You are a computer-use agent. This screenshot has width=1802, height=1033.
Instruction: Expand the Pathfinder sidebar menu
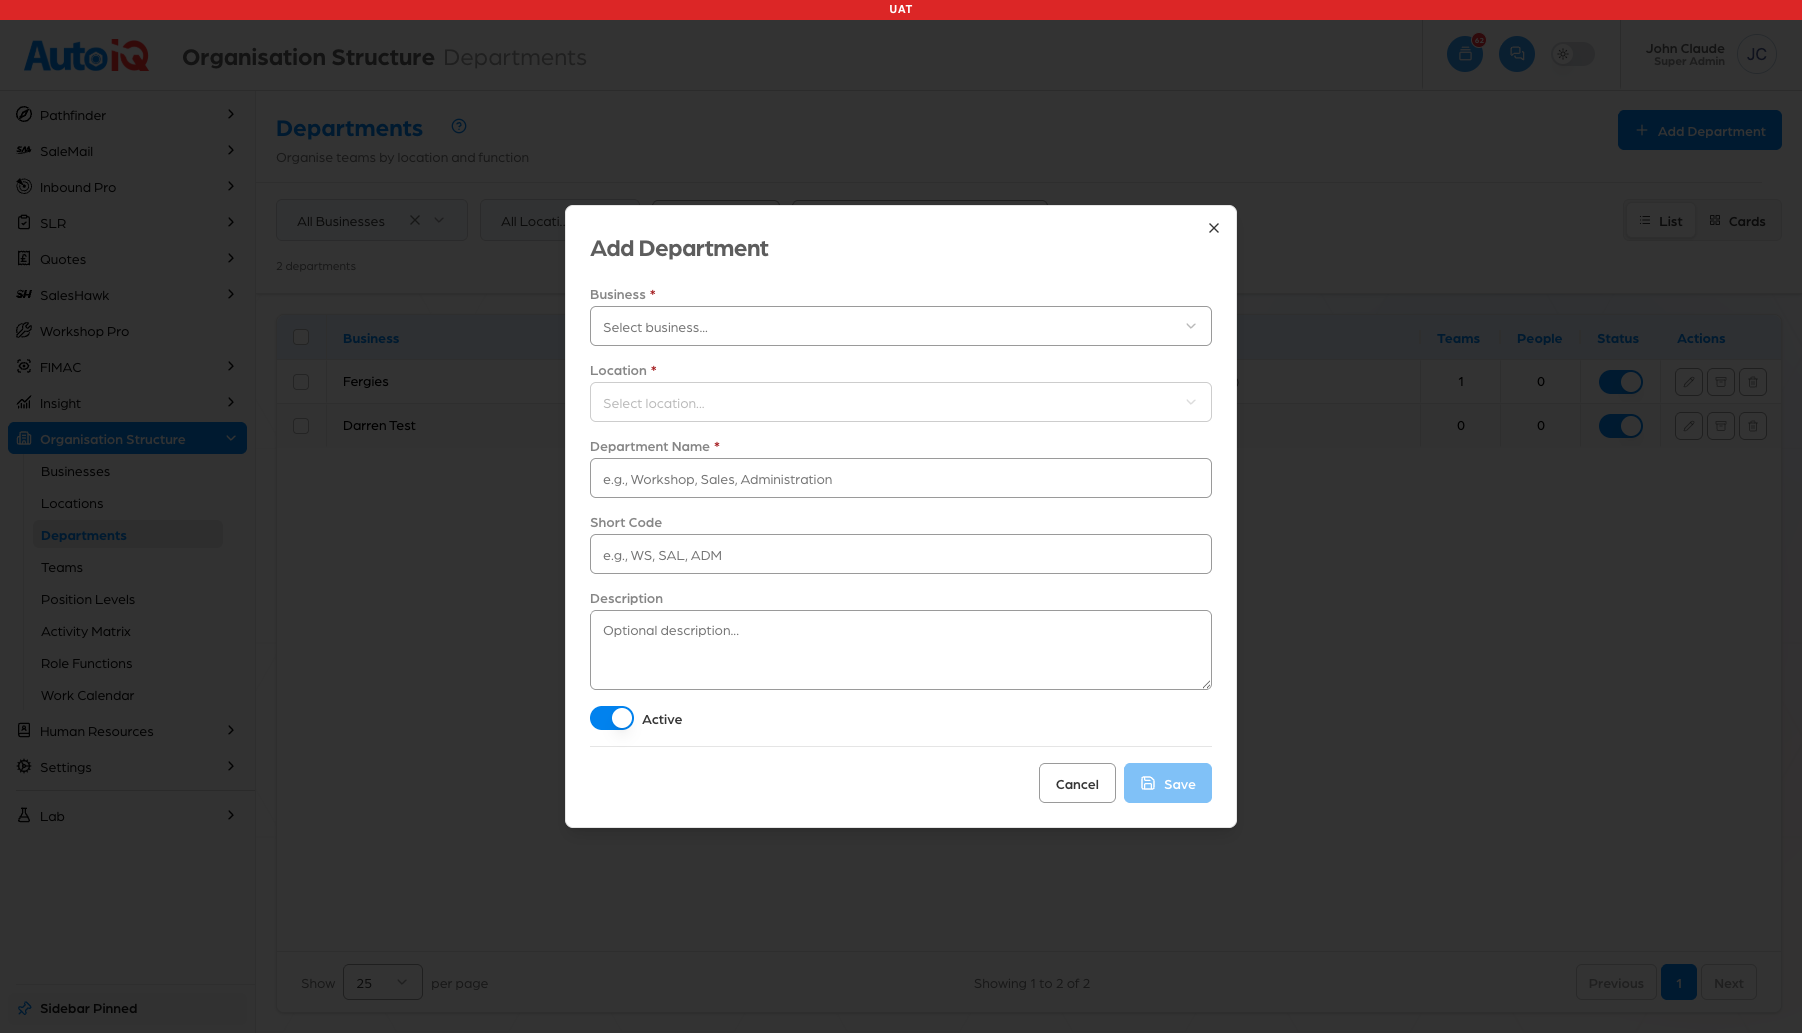[x=127, y=115]
